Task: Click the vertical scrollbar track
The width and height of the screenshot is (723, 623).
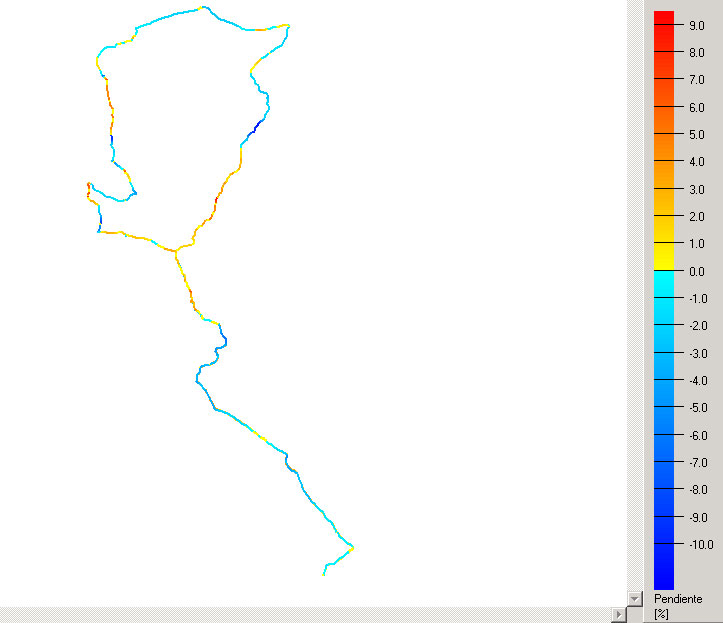Action: 634,296
